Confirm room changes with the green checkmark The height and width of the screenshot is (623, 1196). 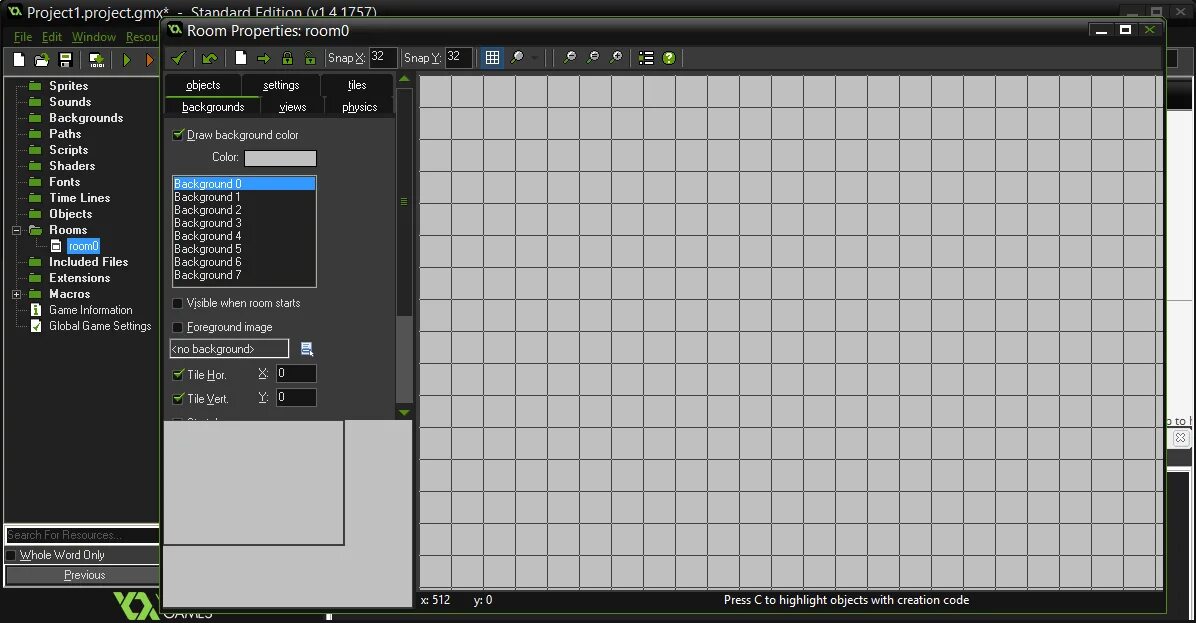(x=180, y=58)
